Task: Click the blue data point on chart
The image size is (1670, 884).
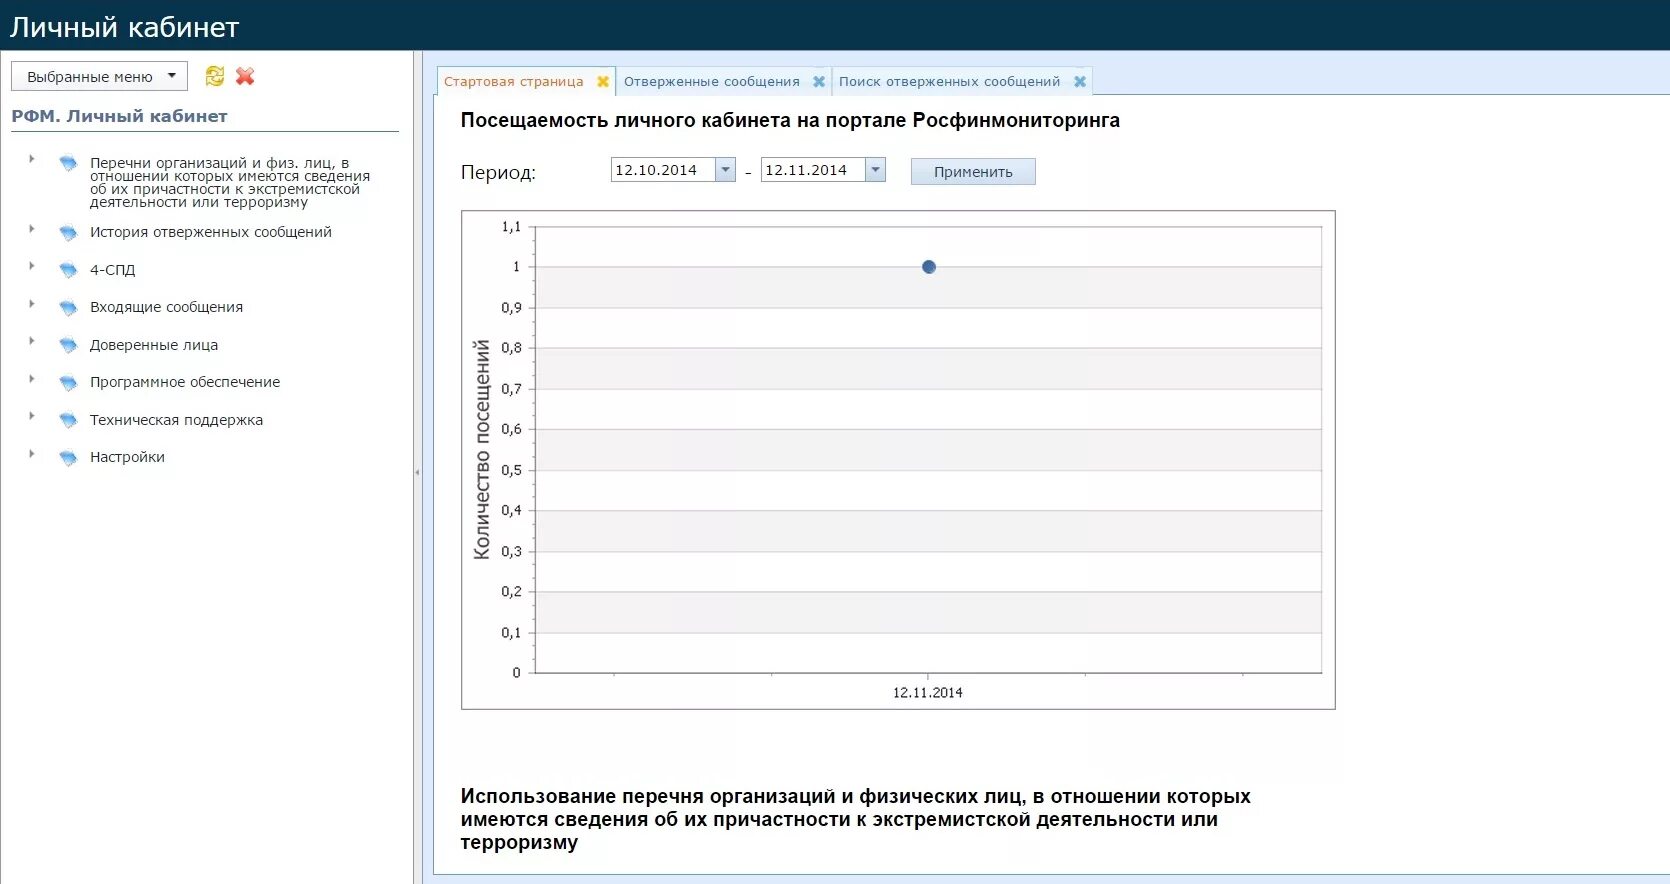Action: coord(929,267)
